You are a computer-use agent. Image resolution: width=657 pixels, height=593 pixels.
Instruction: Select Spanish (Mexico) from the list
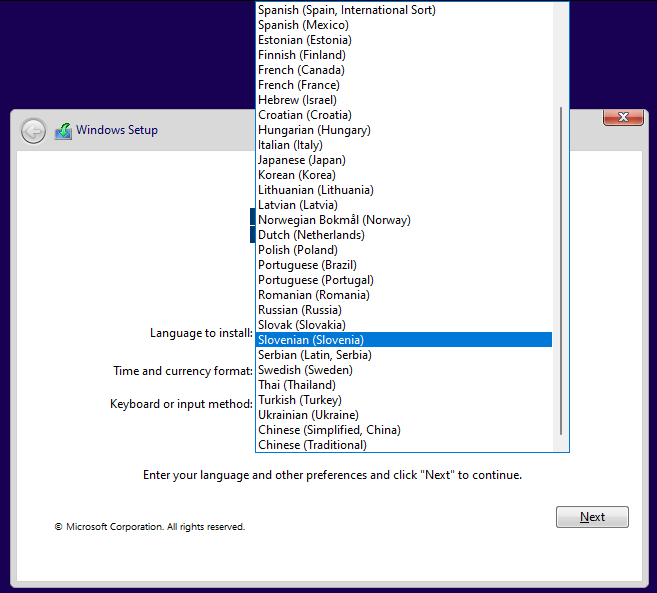[404, 25]
